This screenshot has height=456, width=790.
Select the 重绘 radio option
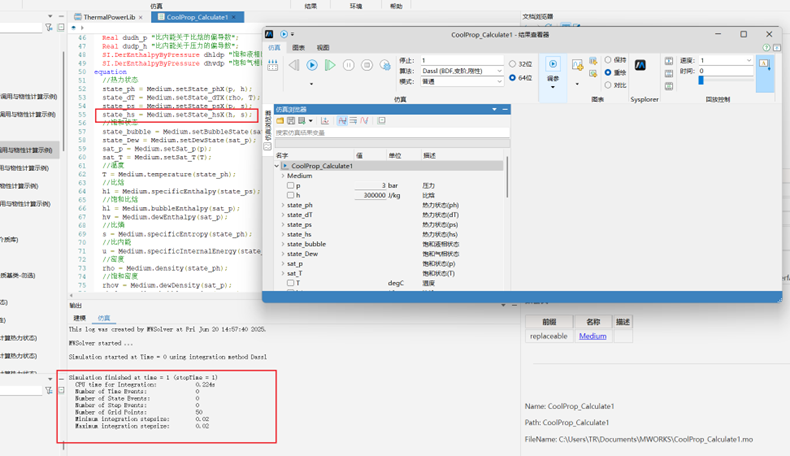608,73
